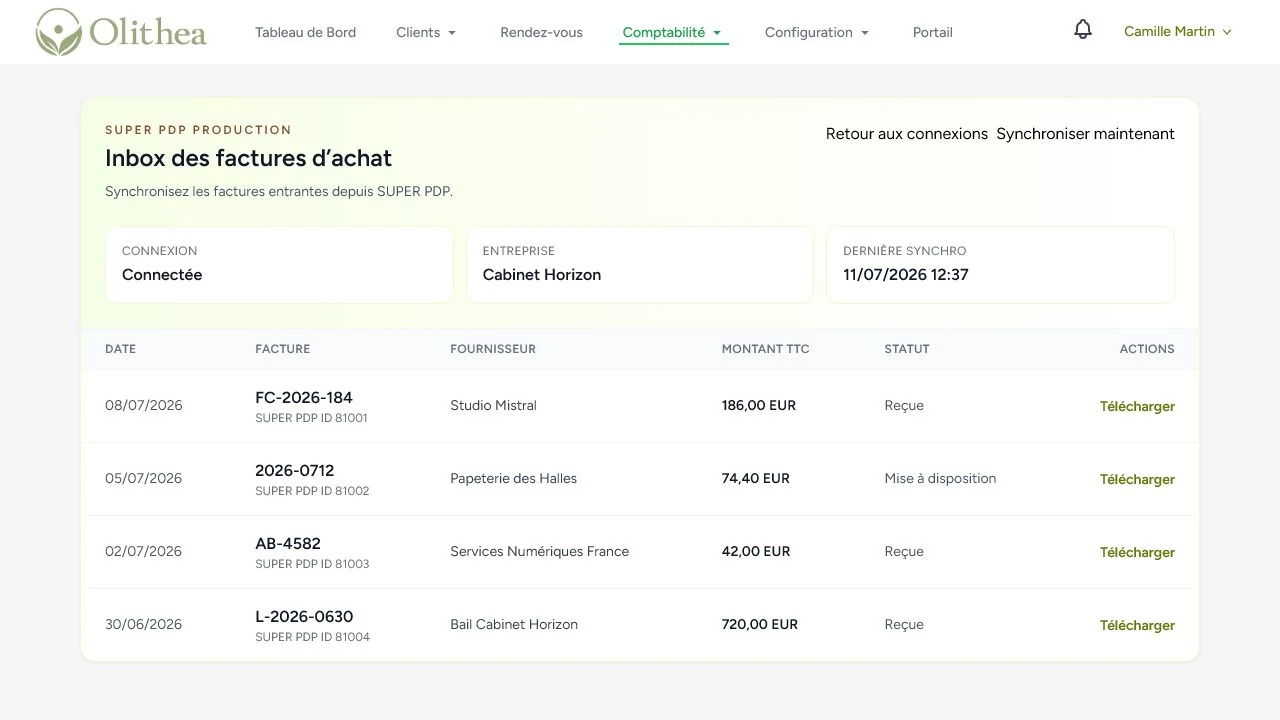The height and width of the screenshot is (720, 1280).
Task: Click the amount 74,40 EUR
Action: 756,478
